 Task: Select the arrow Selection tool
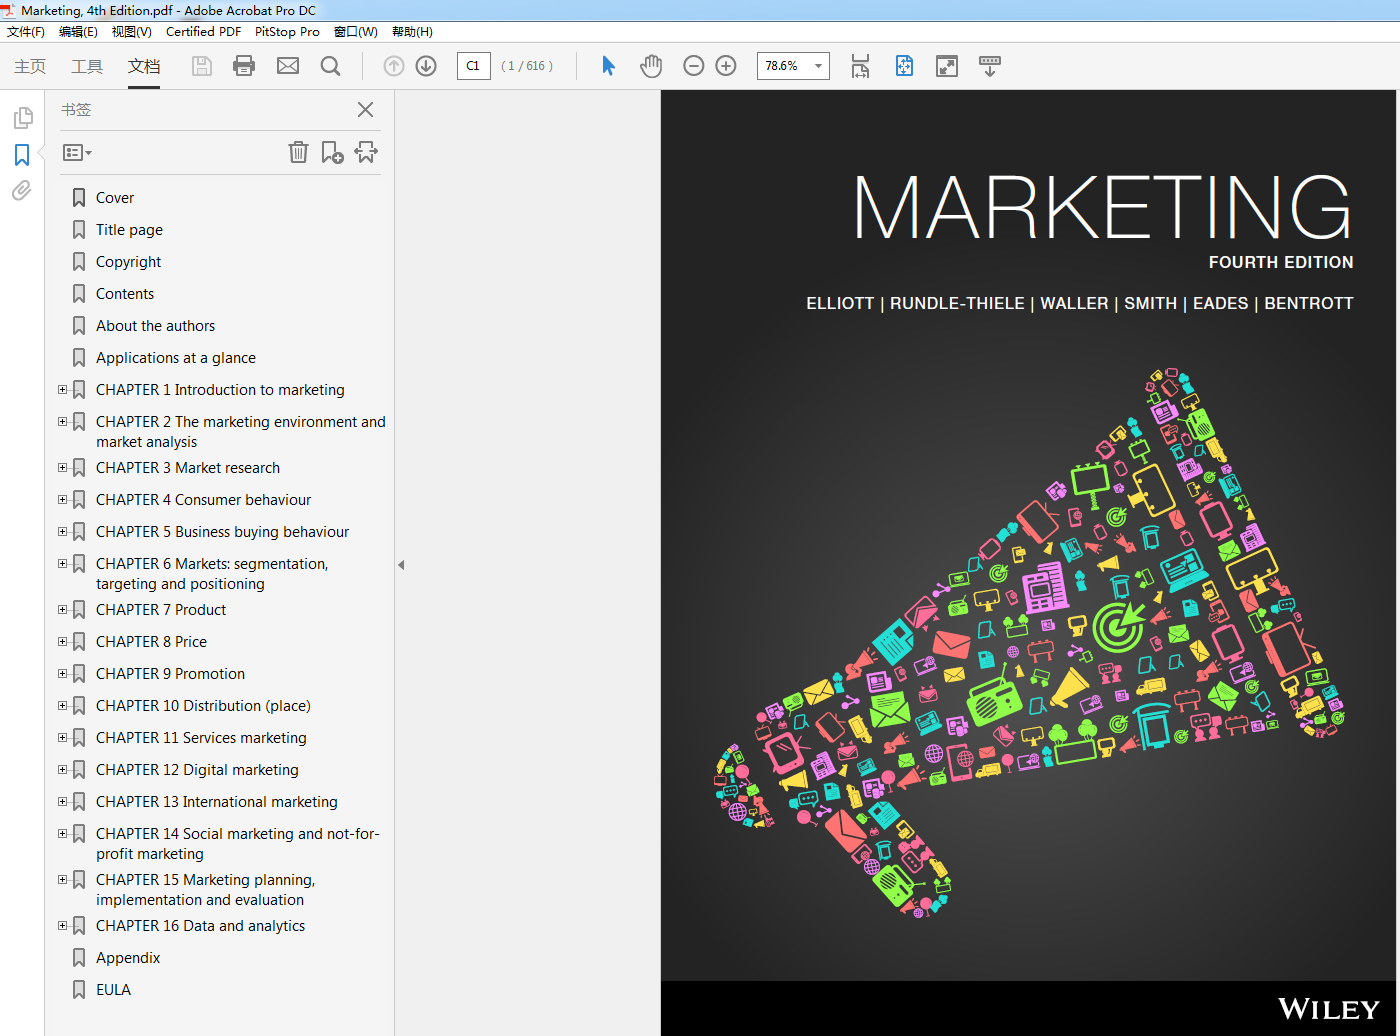608,66
